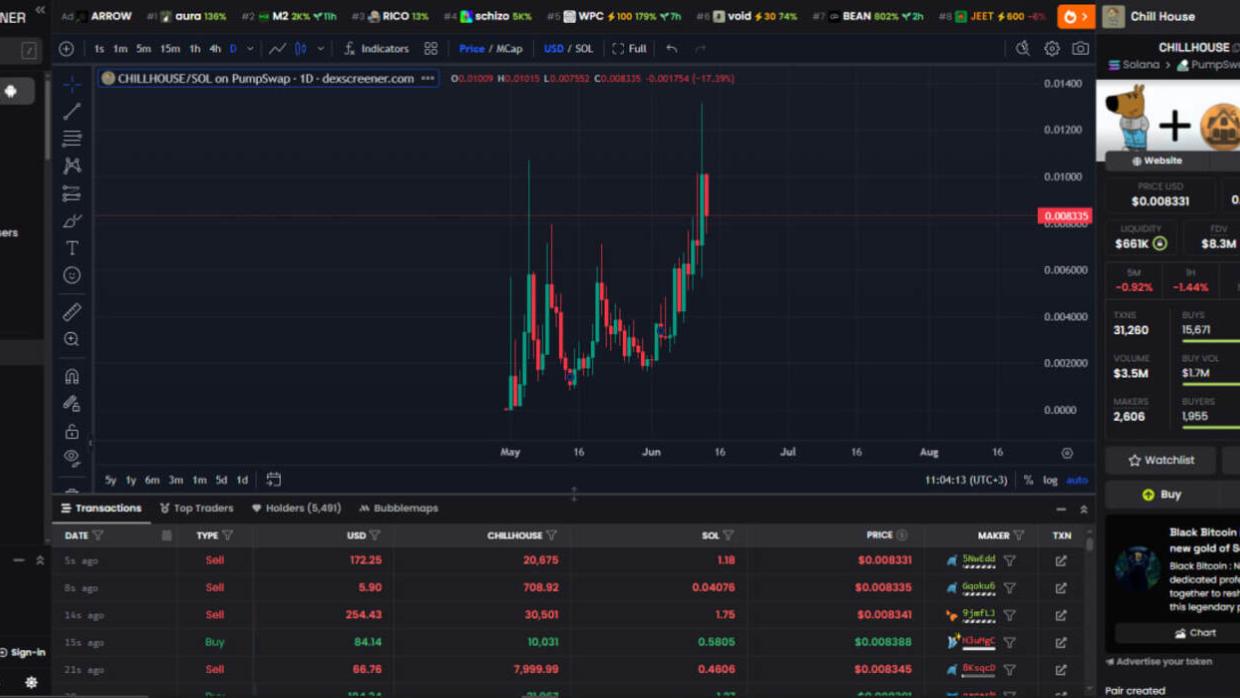Select the trend line drawing tool
Viewport: 1240px width, 698px height.
[72, 111]
